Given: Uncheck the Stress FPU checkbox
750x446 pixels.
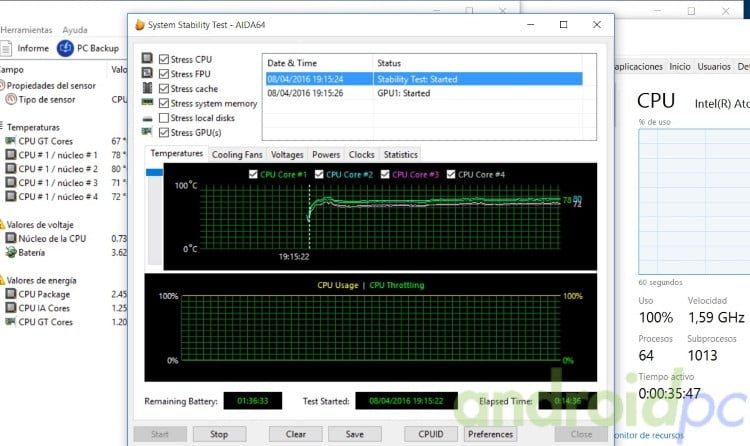Looking at the screenshot, I should [x=164, y=74].
